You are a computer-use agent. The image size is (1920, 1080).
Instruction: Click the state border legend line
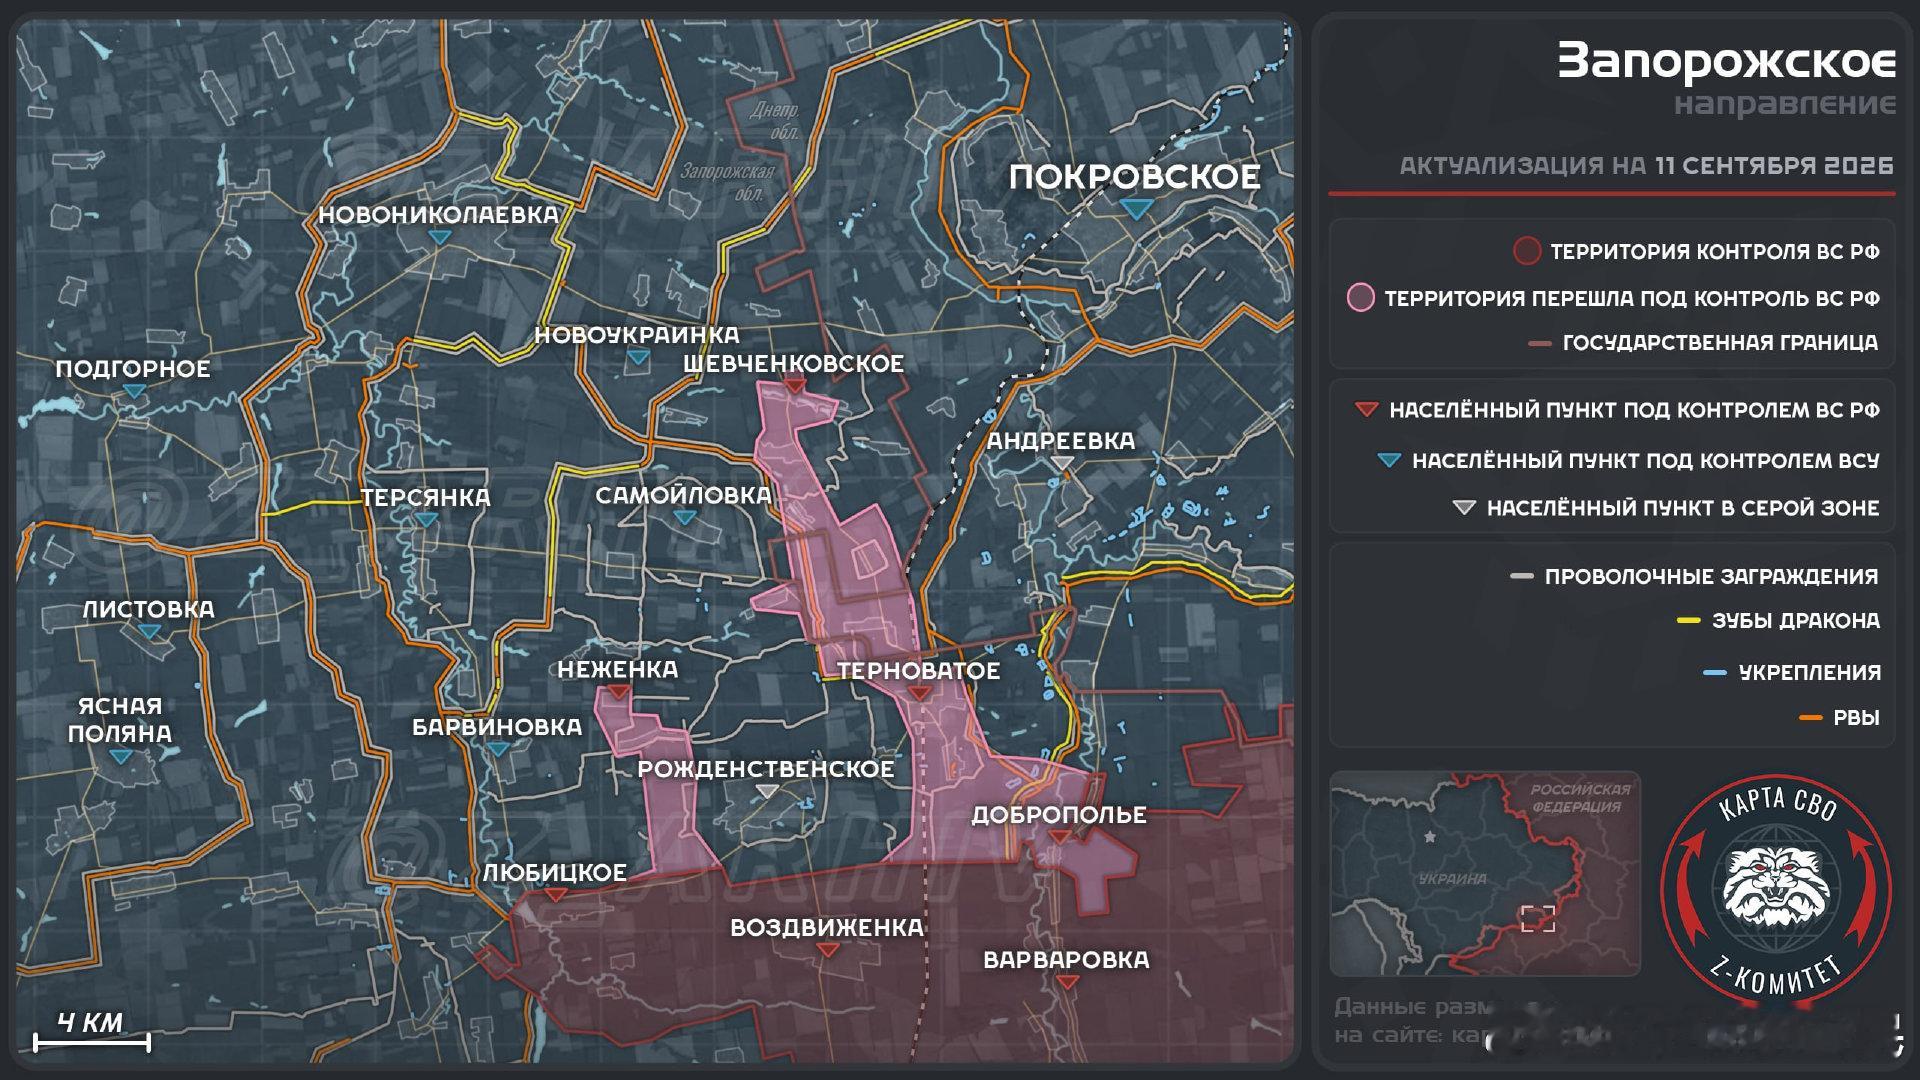click(1540, 343)
